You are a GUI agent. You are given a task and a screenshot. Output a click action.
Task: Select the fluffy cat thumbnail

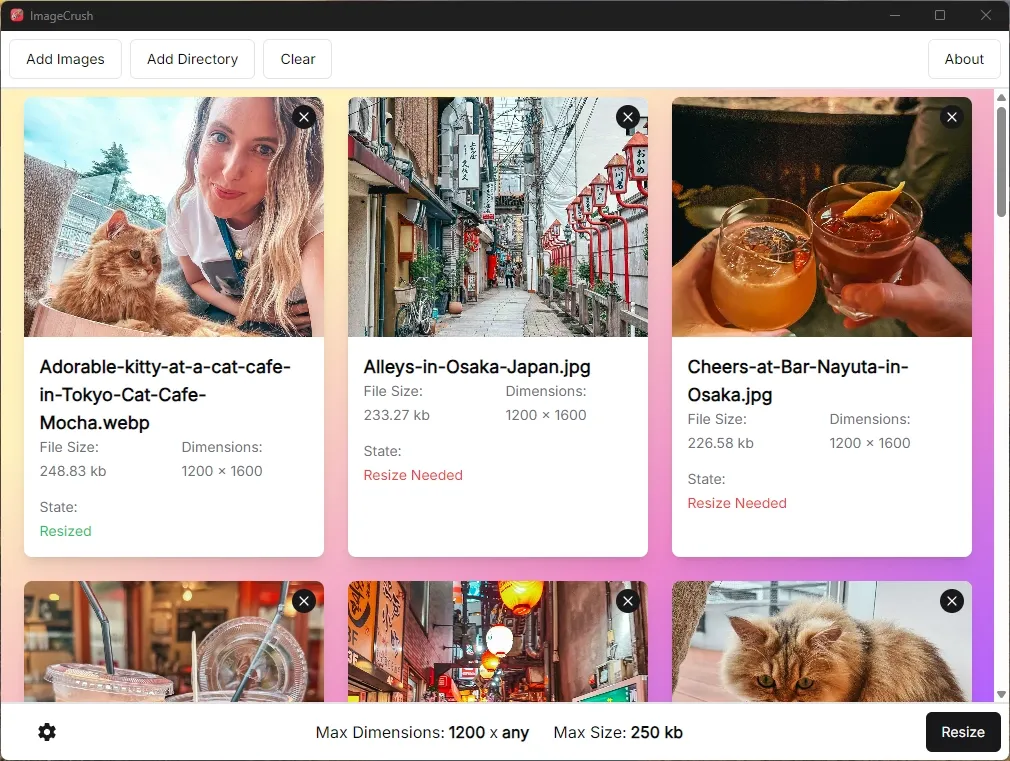click(x=822, y=641)
